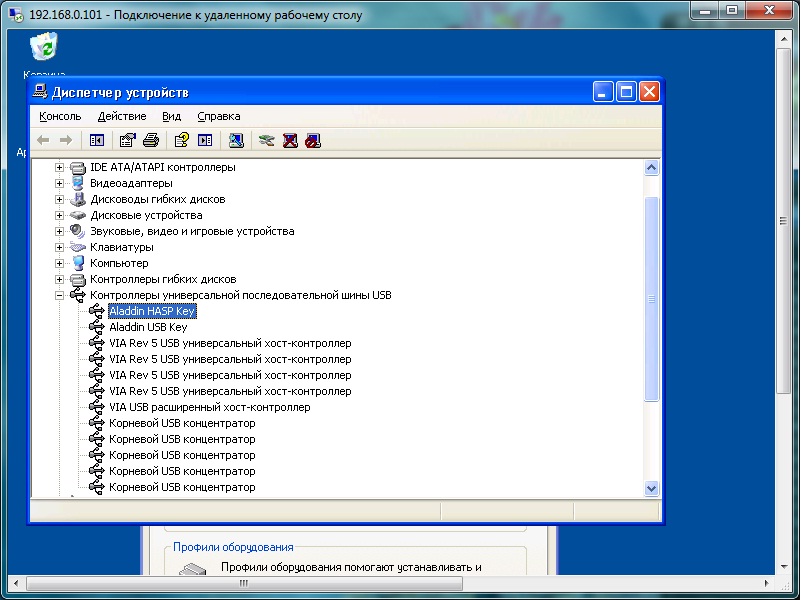Image resolution: width=804 pixels, height=600 pixels.
Task: Click the Контроллеры гибких дисков icon
Action: pos(78,279)
